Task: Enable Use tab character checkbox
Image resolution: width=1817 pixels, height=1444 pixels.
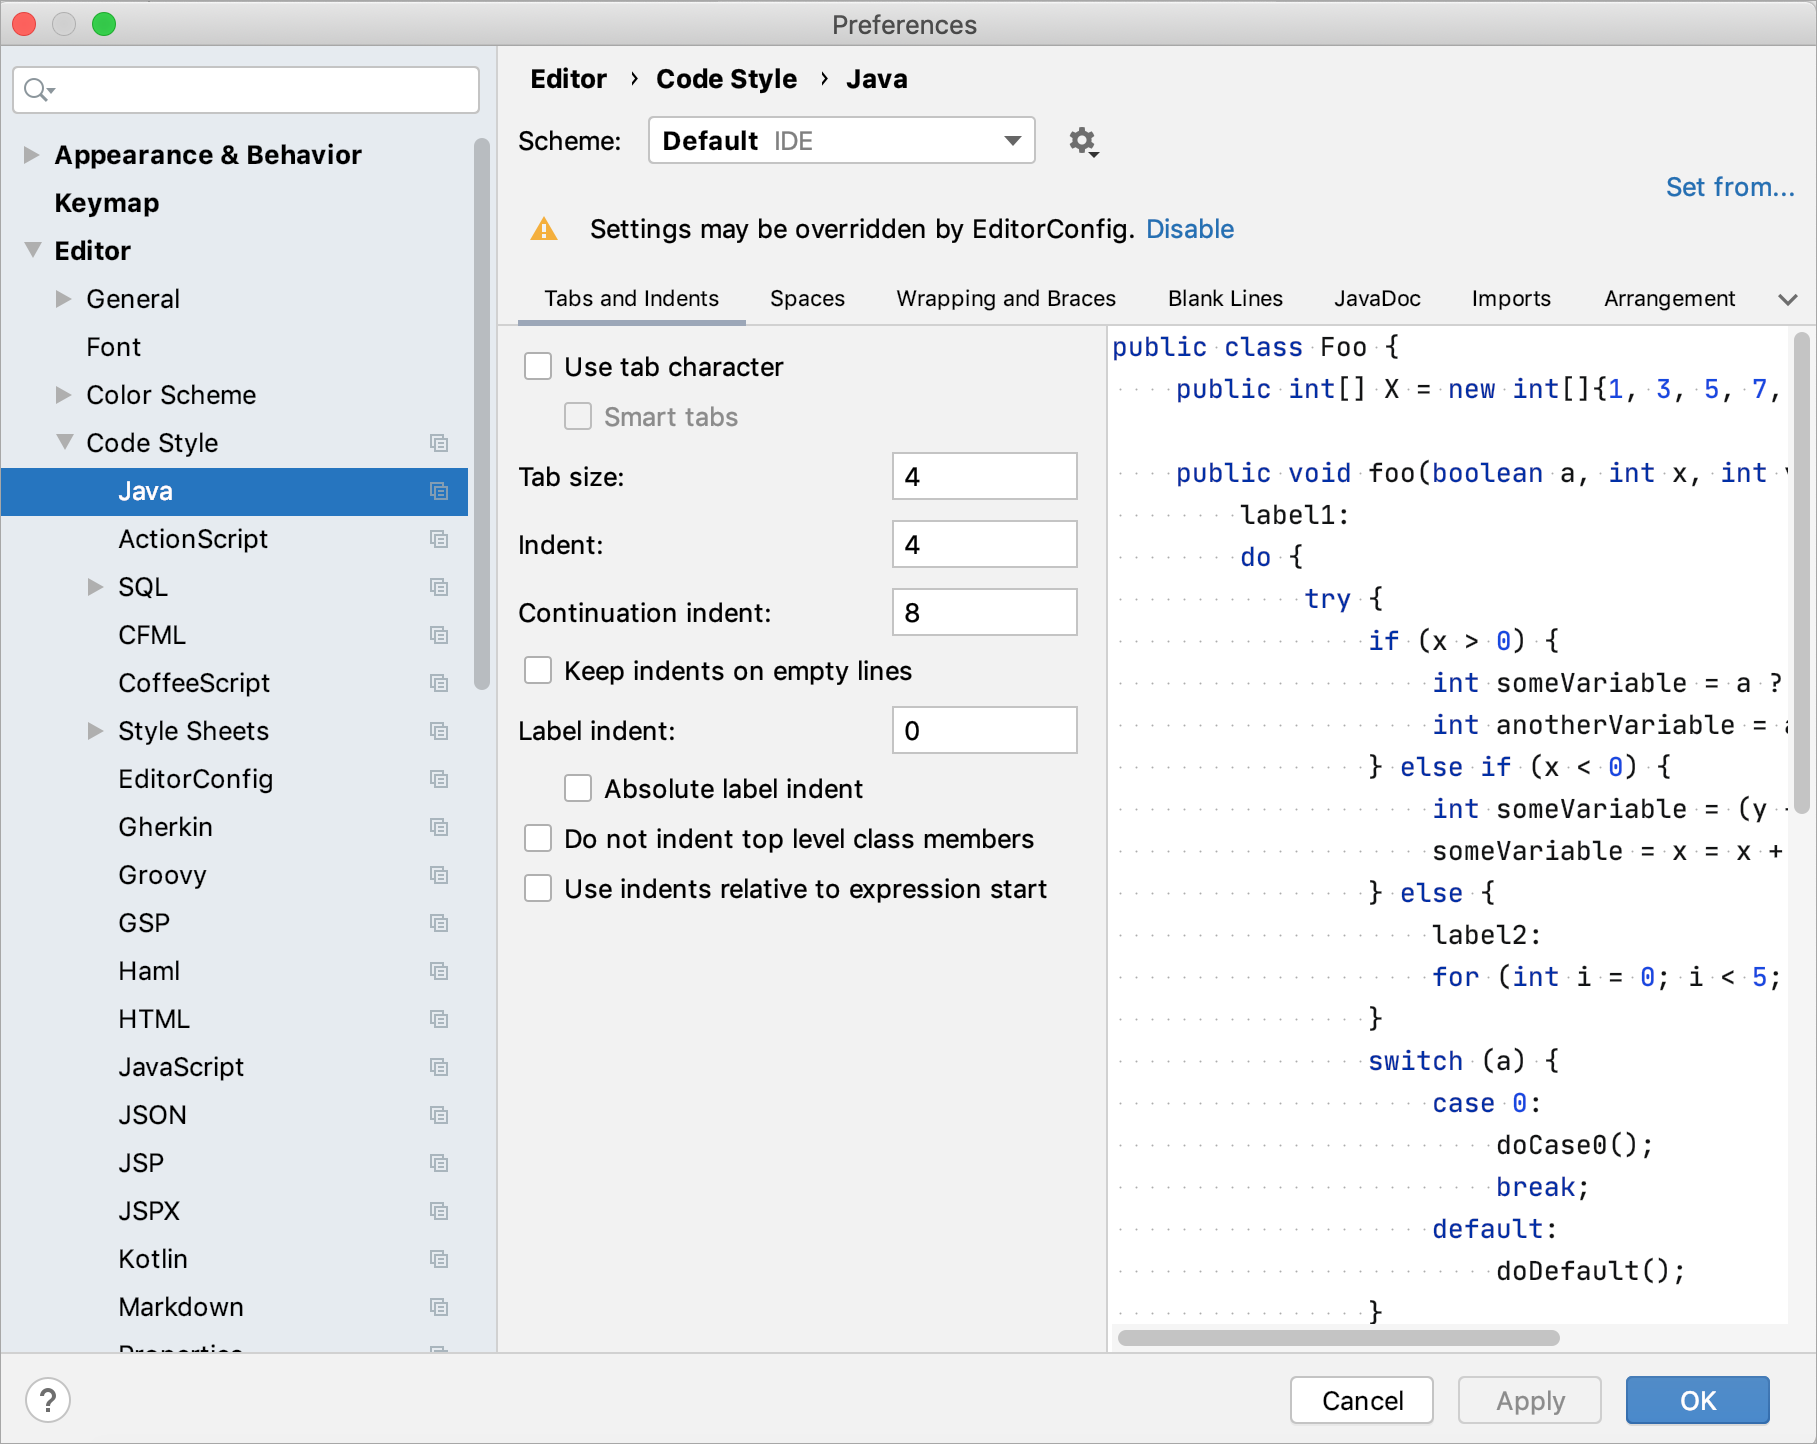Action: 538,367
